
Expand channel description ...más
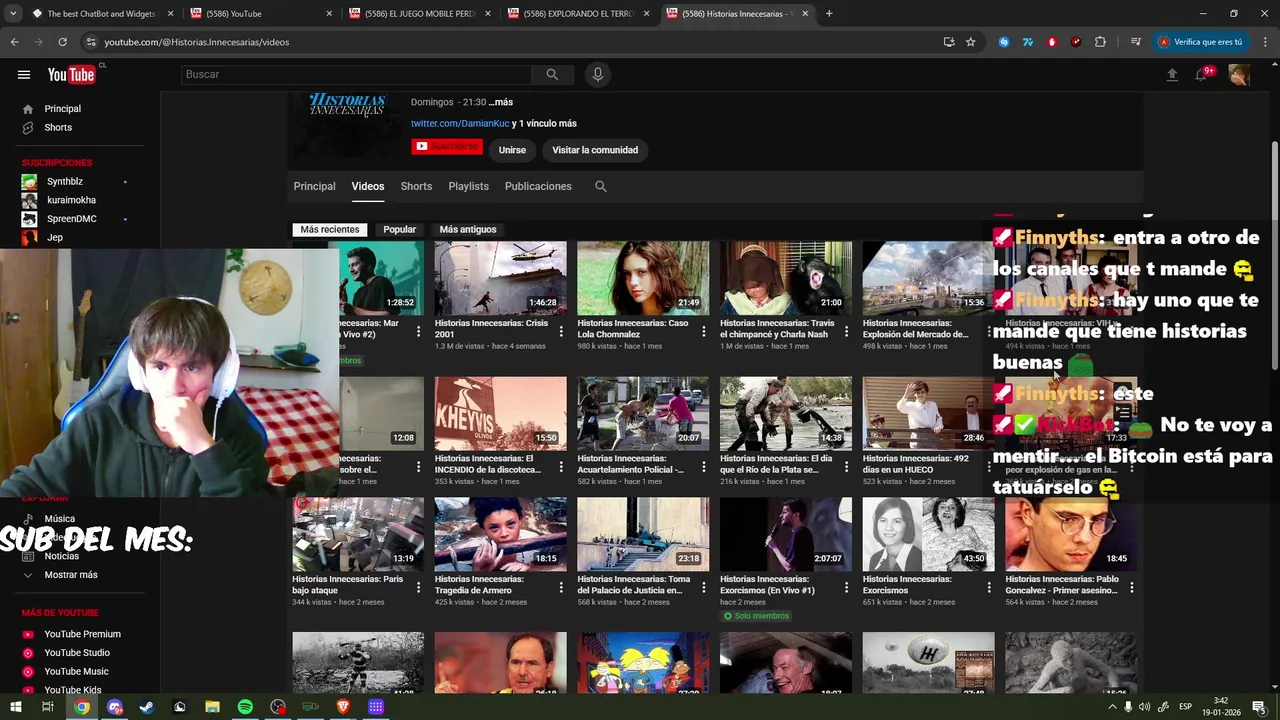(x=501, y=102)
